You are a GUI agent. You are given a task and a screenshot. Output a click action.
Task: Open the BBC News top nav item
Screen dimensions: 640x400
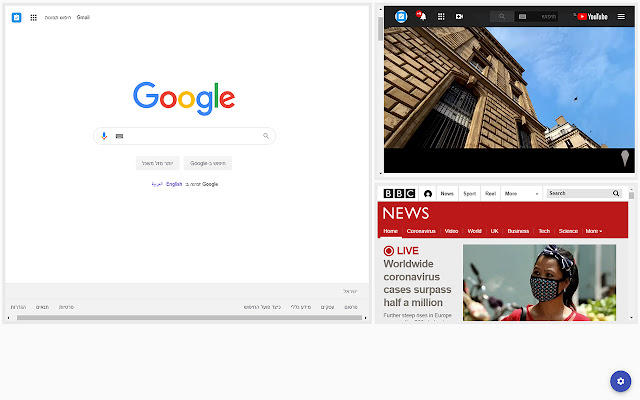(x=447, y=193)
